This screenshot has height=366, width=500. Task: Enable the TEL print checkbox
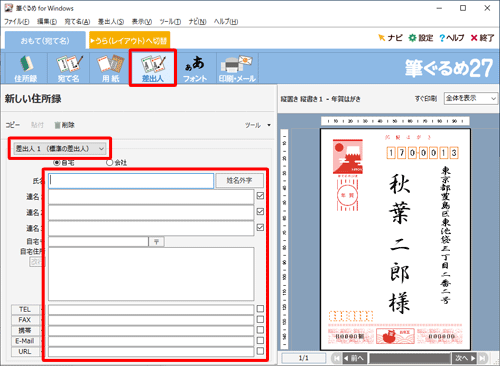tap(260, 309)
